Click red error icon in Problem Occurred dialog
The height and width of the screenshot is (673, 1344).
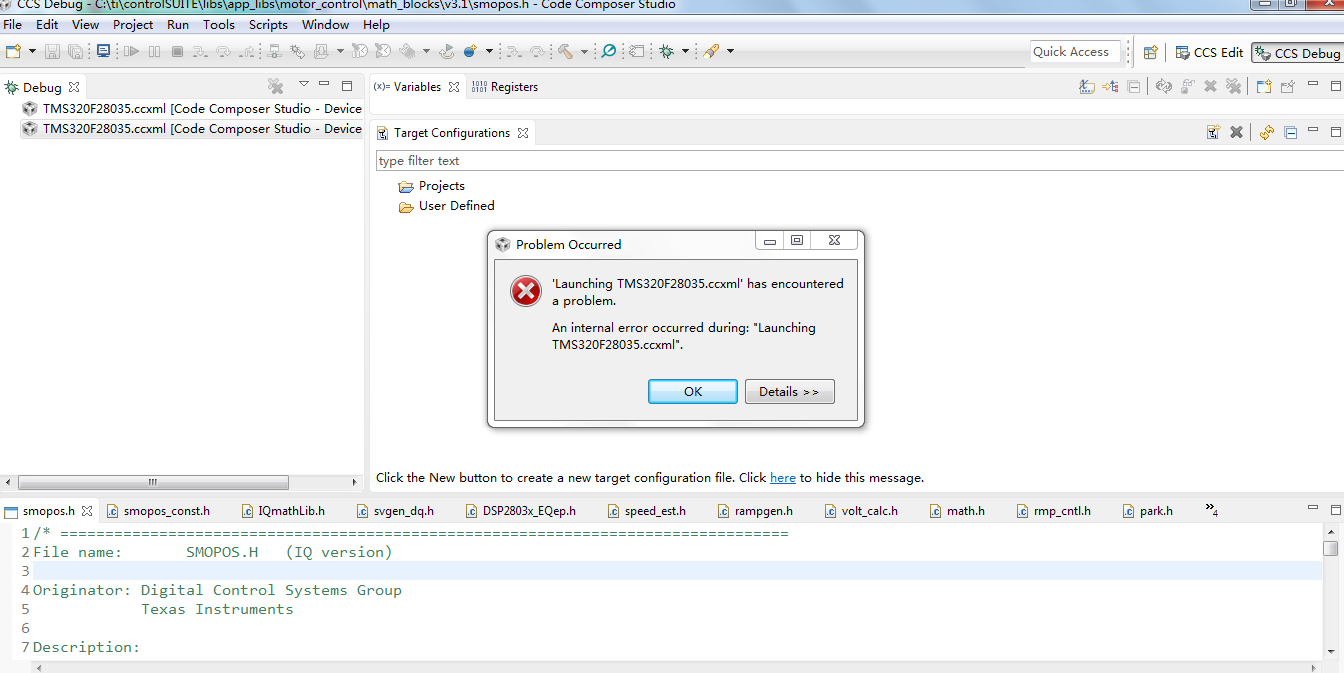(526, 291)
